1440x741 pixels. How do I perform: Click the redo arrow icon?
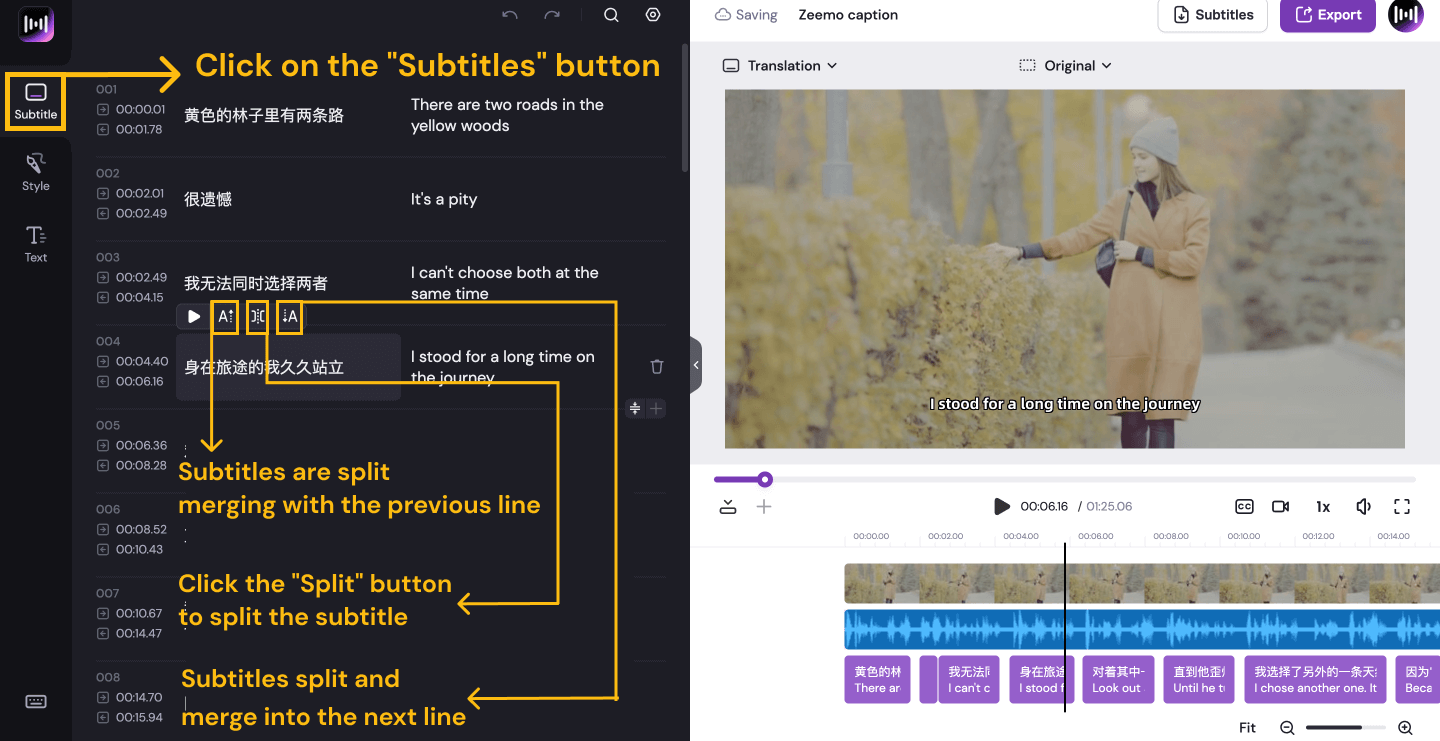tap(552, 15)
